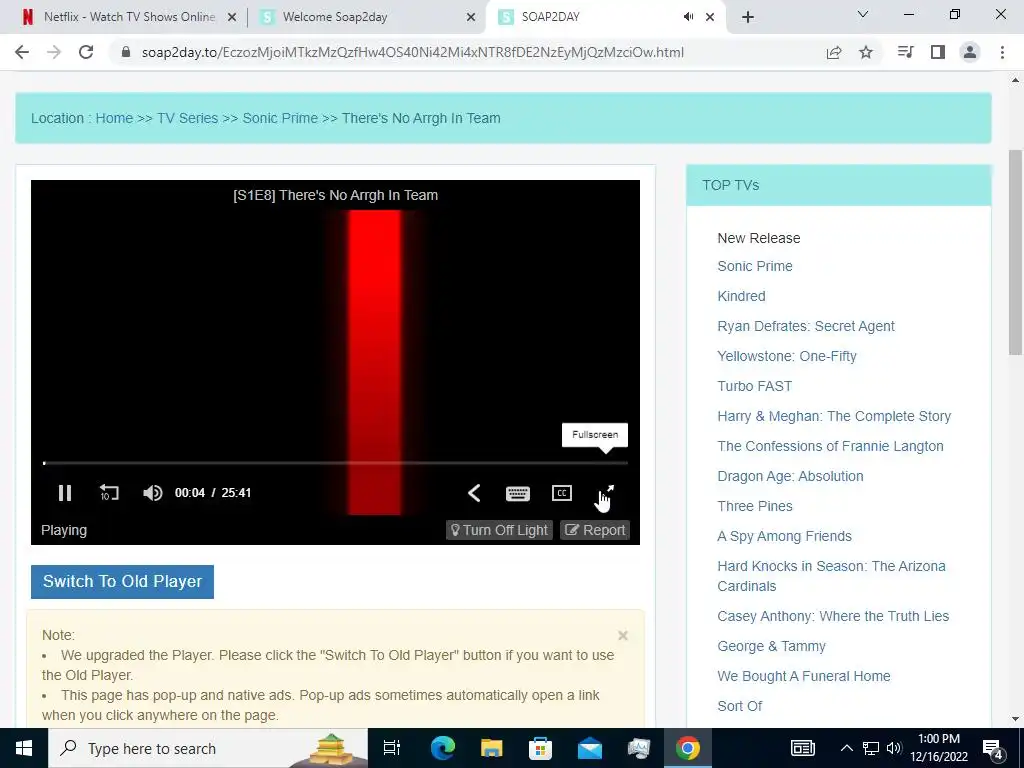1024x768 pixels.
Task: Bookmark this page with star
Action: (866, 52)
